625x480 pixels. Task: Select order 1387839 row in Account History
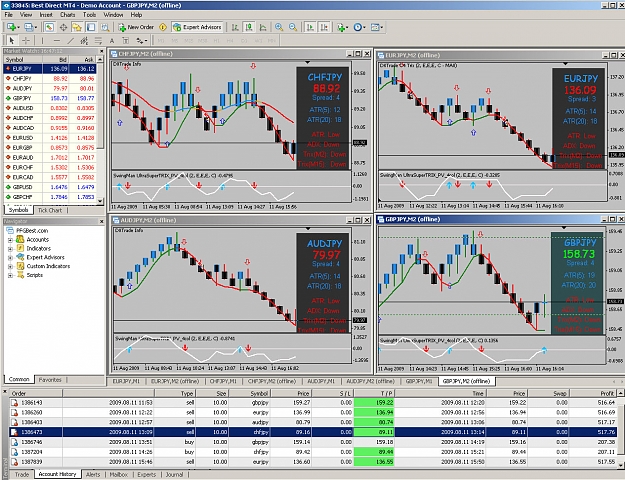313,462
